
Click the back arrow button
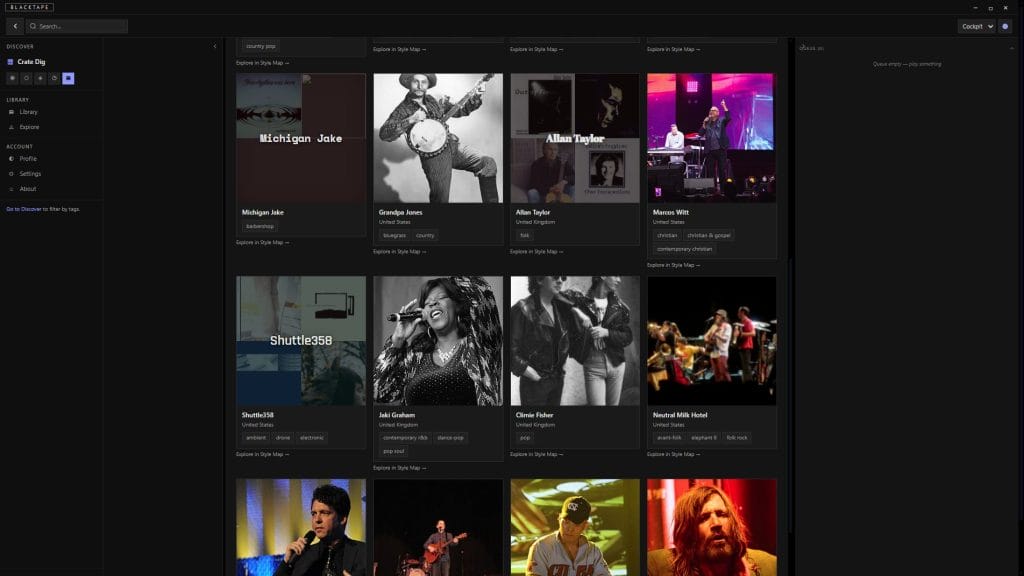tap(15, 26)
